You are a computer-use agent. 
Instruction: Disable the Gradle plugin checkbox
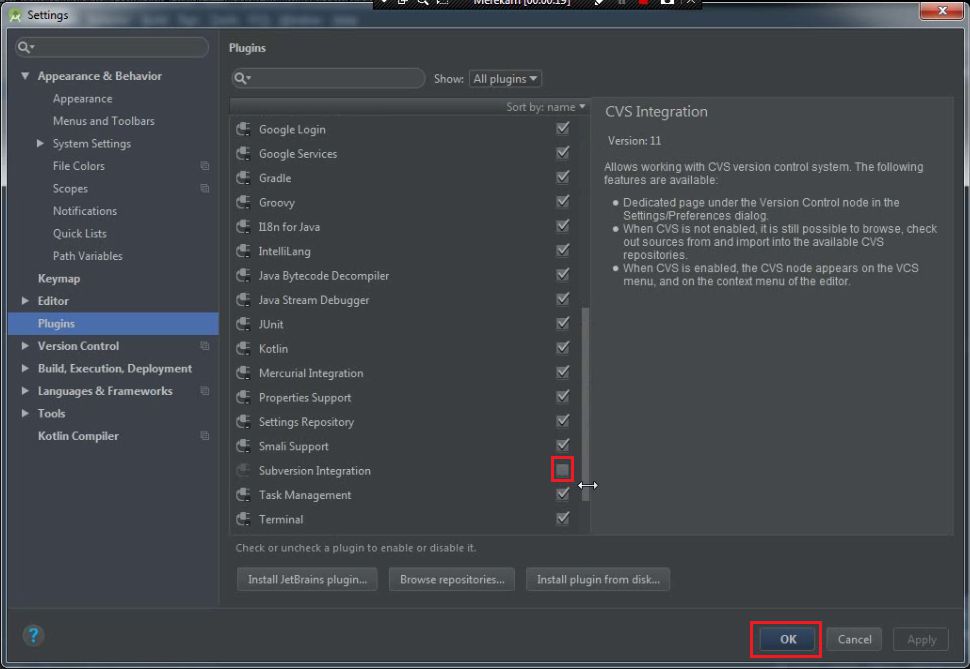[562, 177]
